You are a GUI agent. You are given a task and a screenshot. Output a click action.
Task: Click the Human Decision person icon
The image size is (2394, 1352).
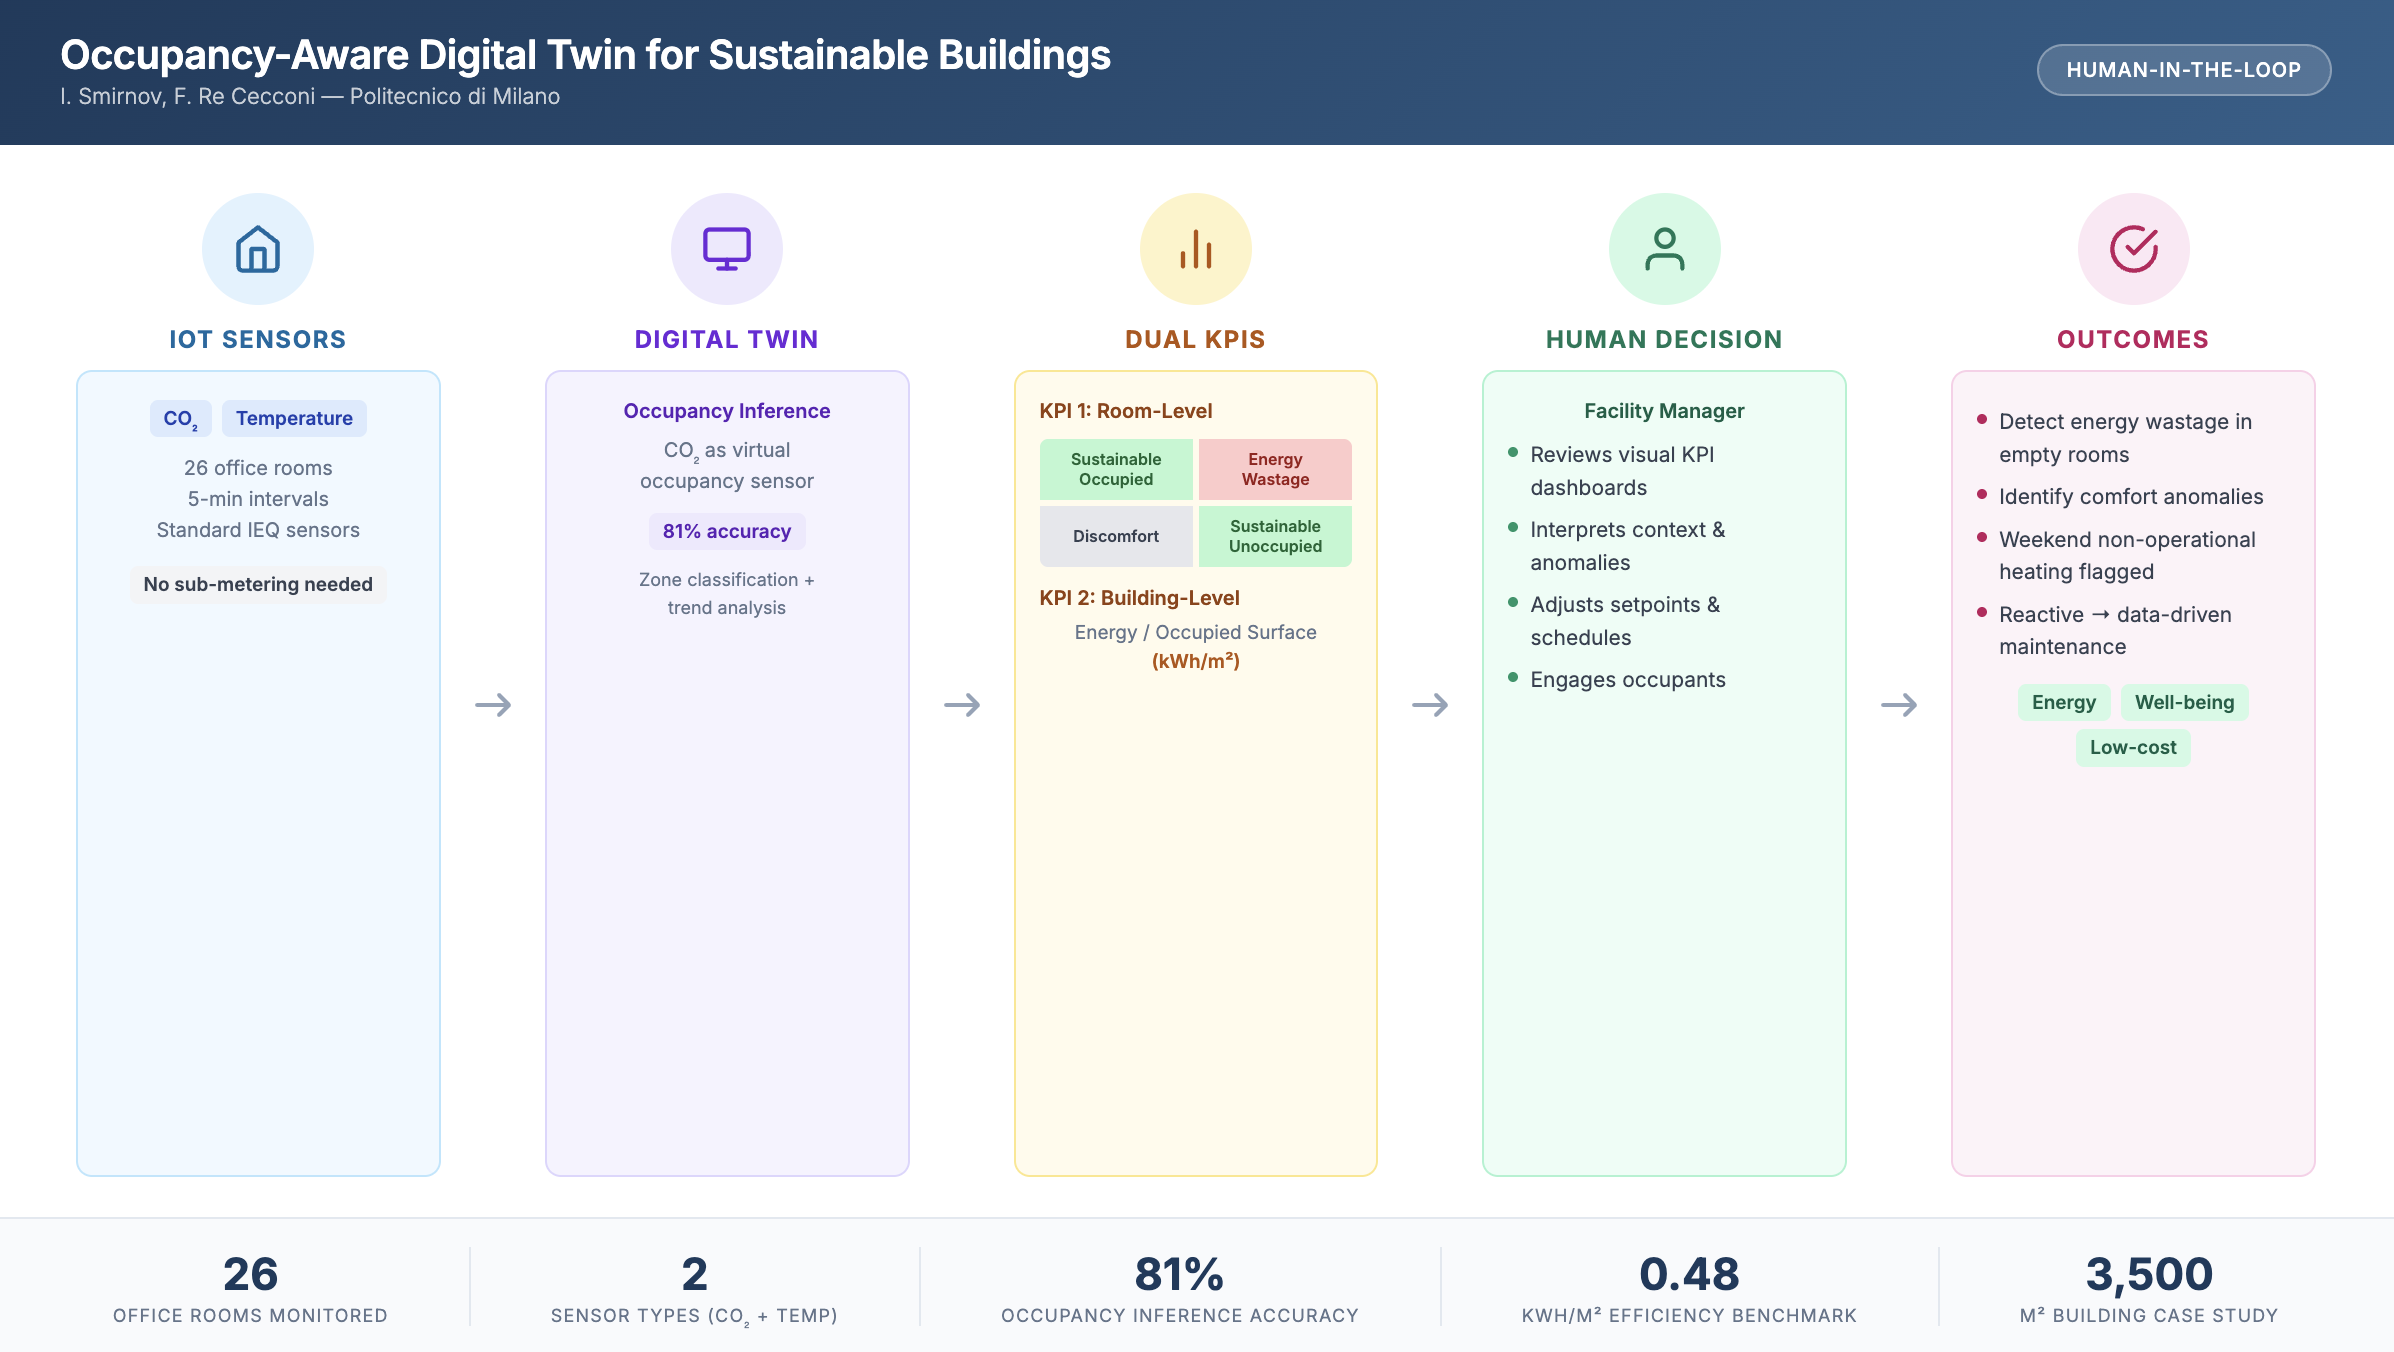tap(1665, 249)
